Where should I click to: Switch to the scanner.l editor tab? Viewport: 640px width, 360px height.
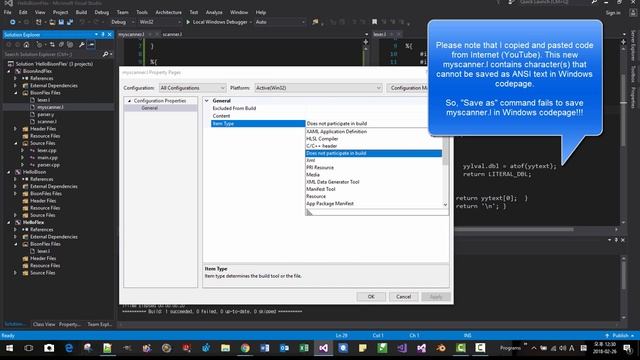[x=172, y=34]
